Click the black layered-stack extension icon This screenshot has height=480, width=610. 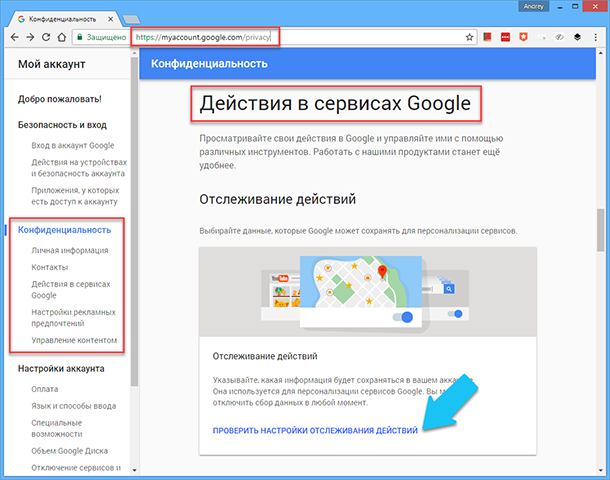(577, 37)
